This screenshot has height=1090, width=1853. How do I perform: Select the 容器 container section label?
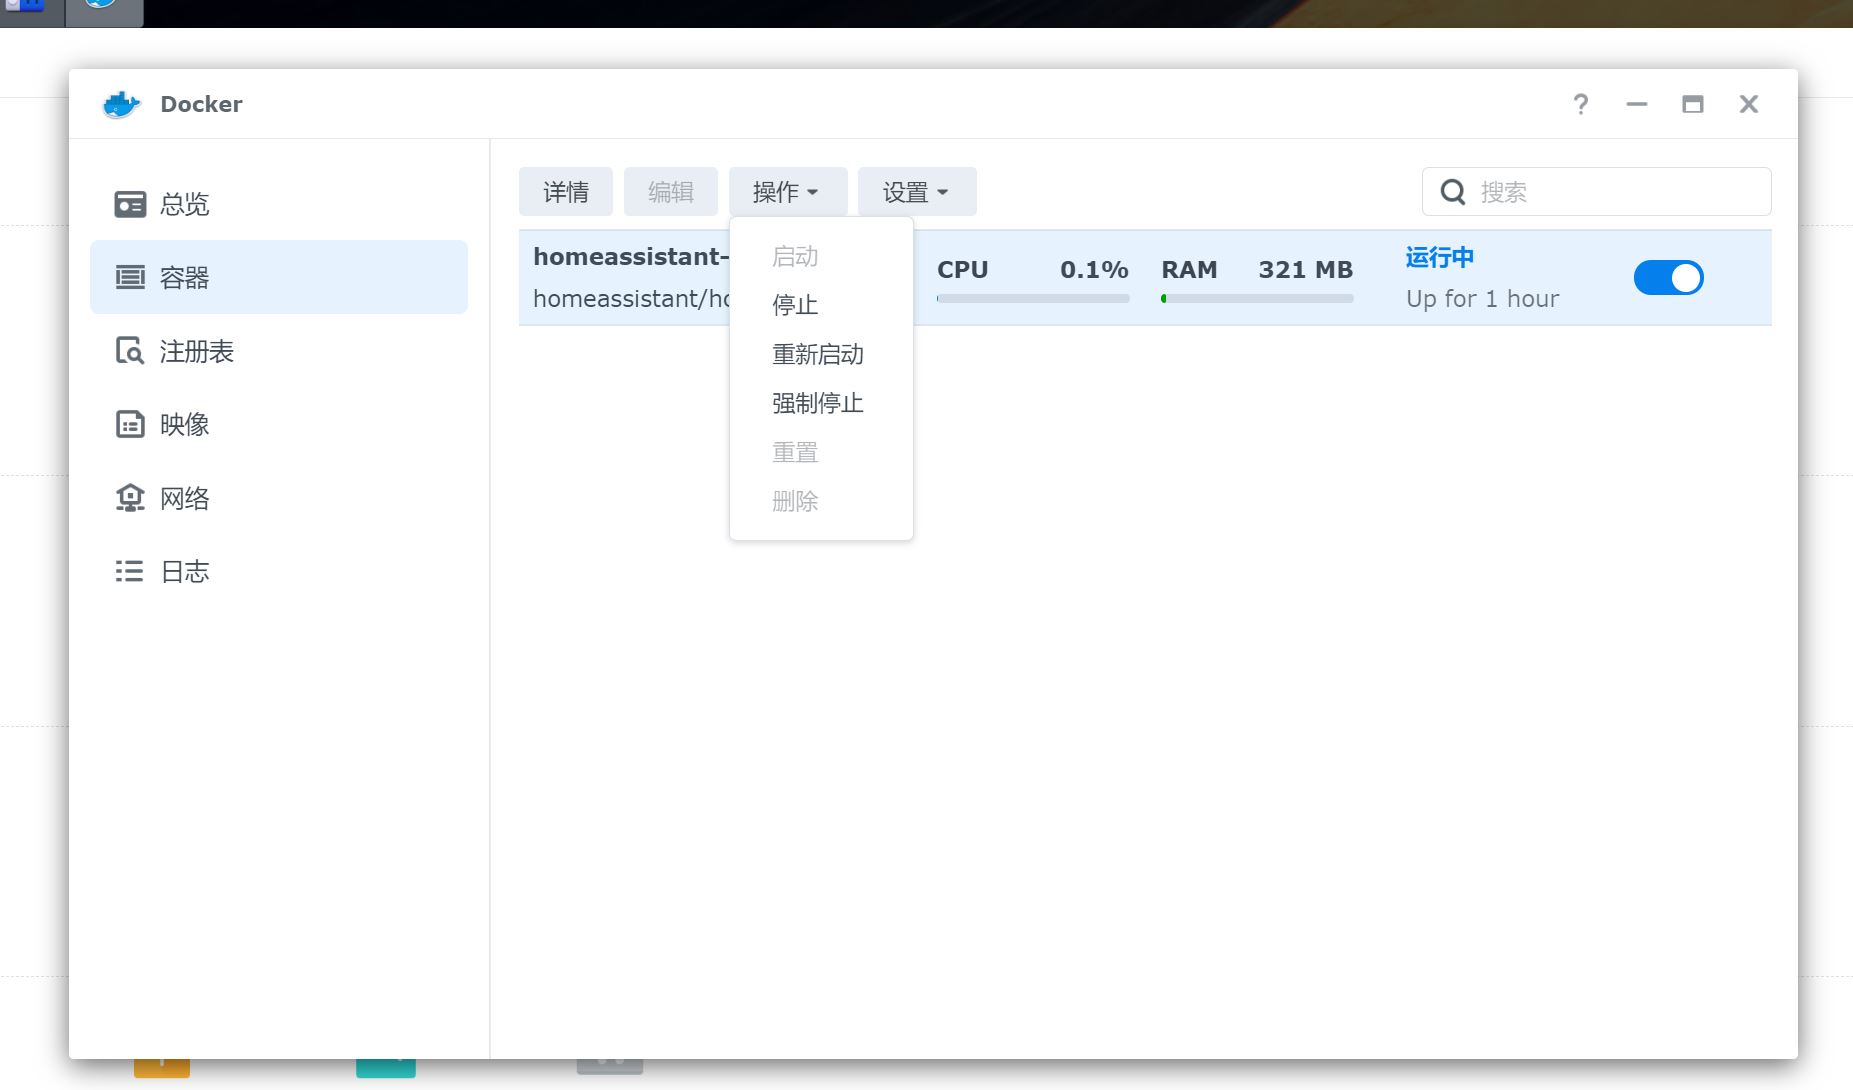tap(184, 277)
